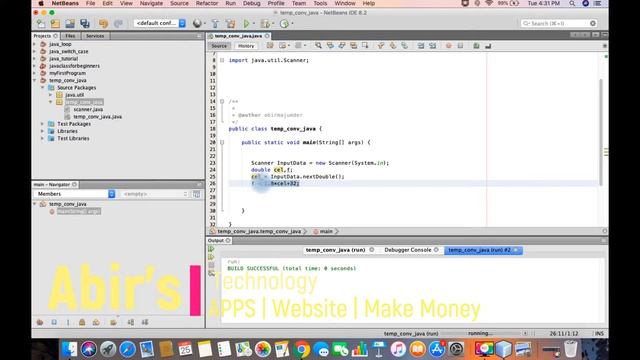Click the Find Previous Occurrence icon
The width and height of the screenshot is (640, 360).
coord(330,46)
